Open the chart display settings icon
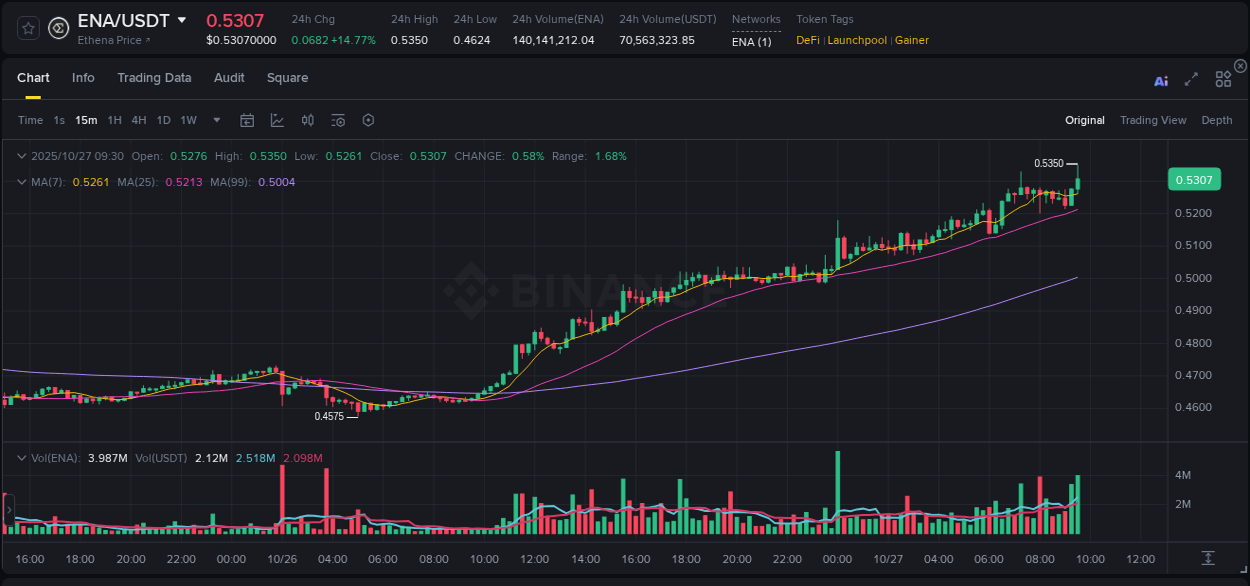 click(337, 119)
